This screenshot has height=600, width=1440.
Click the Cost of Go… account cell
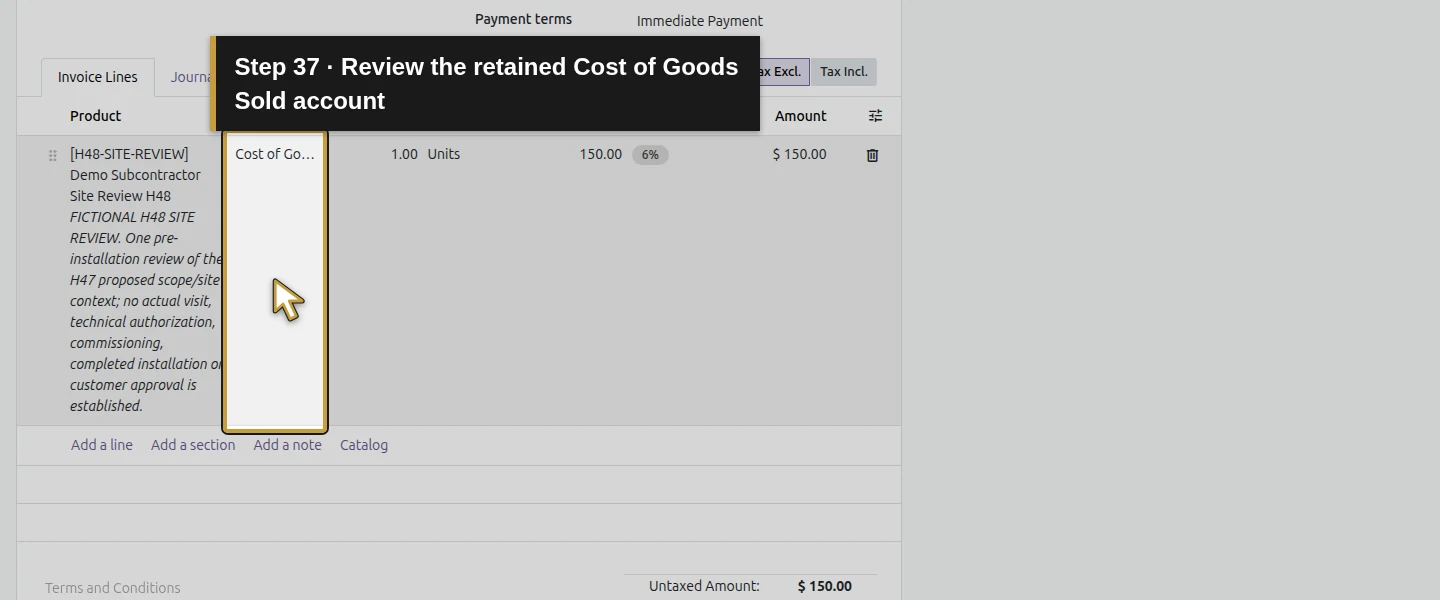tap(275, 154)
